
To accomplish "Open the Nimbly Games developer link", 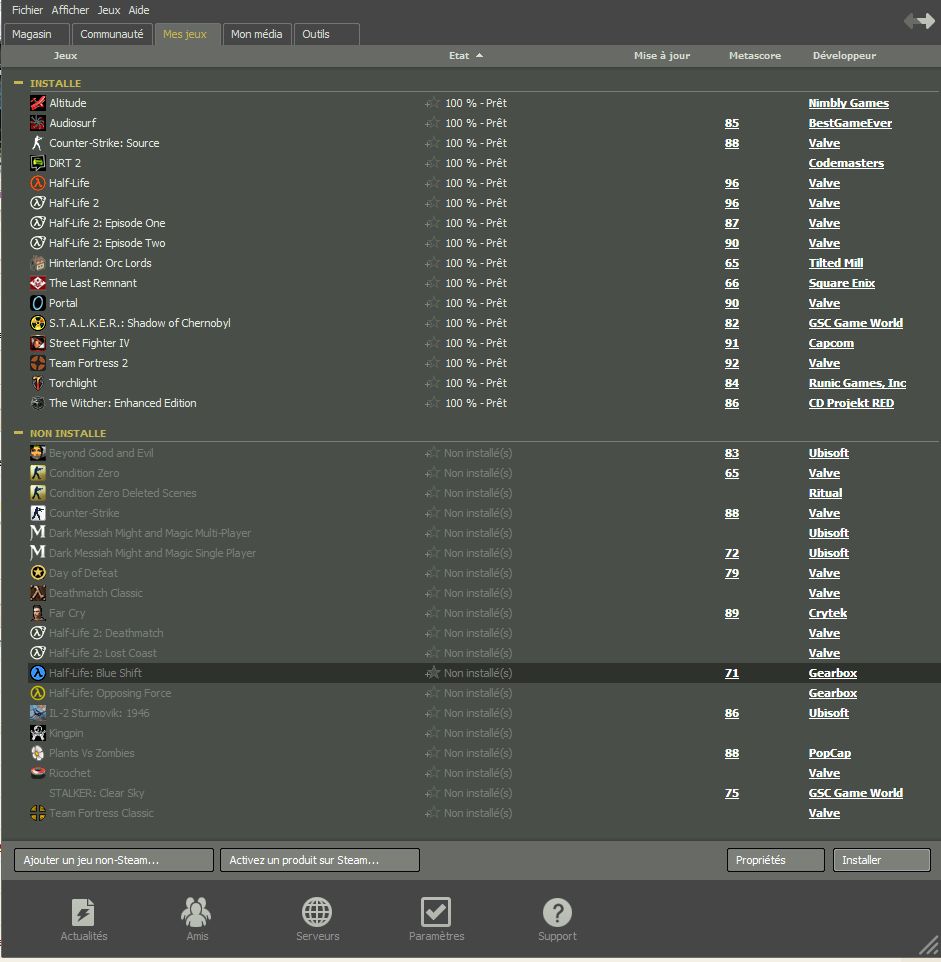I will pos(848,103).
